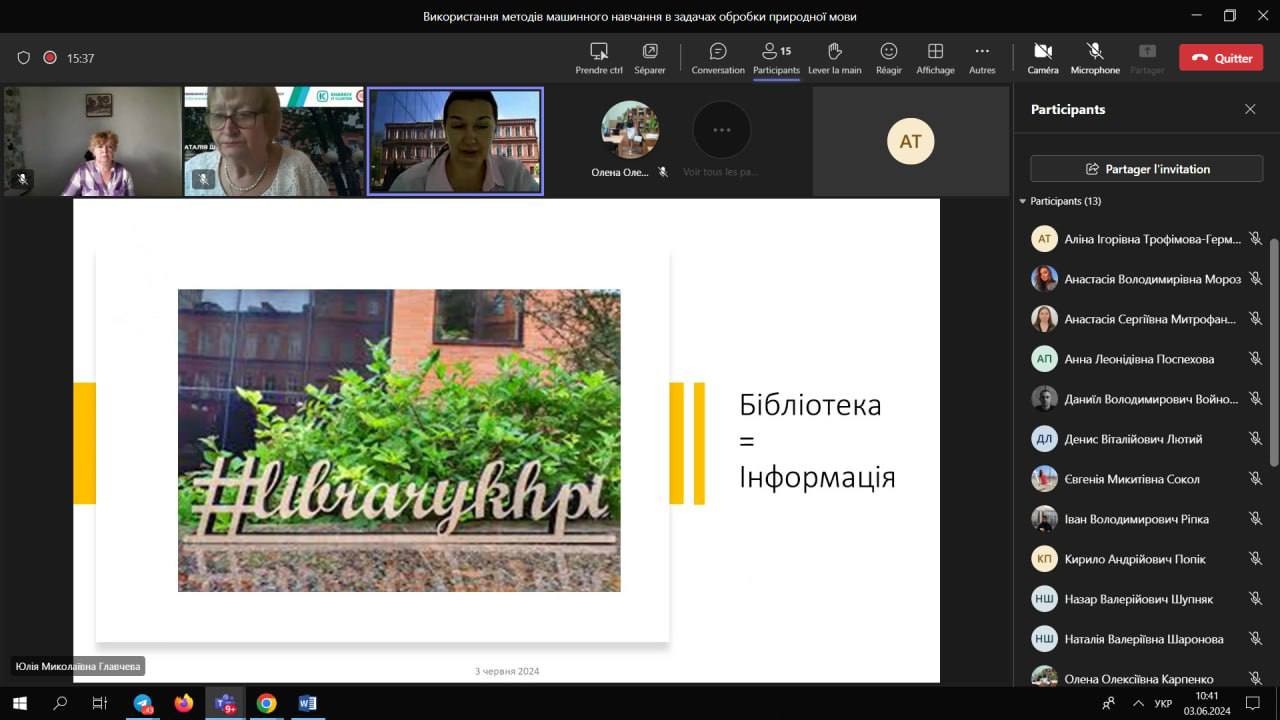Click the Séparer pop-out icon
Image resolution: width=1280 pixels, height=720 pixels.
pyautogui.click(x=650, y=52)
